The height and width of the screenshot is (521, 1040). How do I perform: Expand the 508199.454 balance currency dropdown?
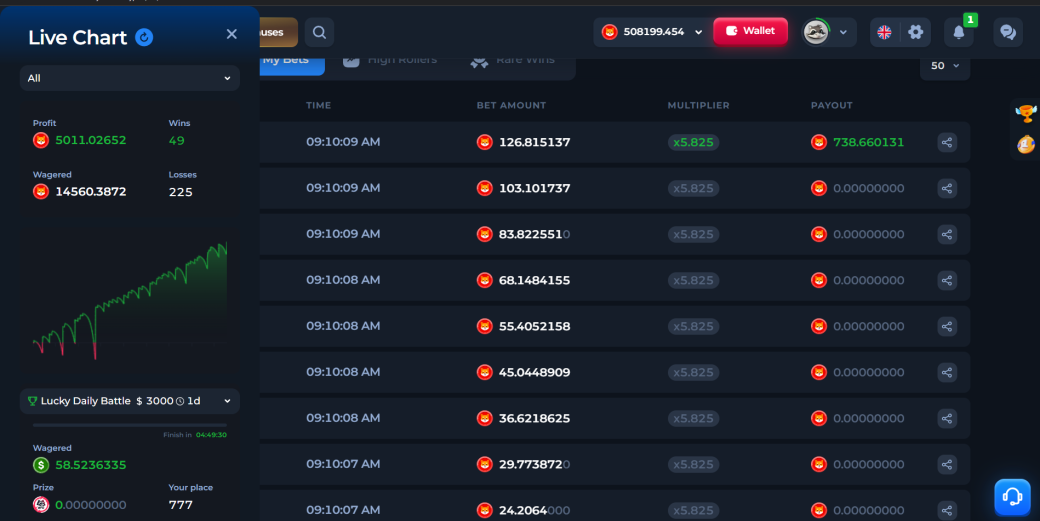(x=698, y=32)
